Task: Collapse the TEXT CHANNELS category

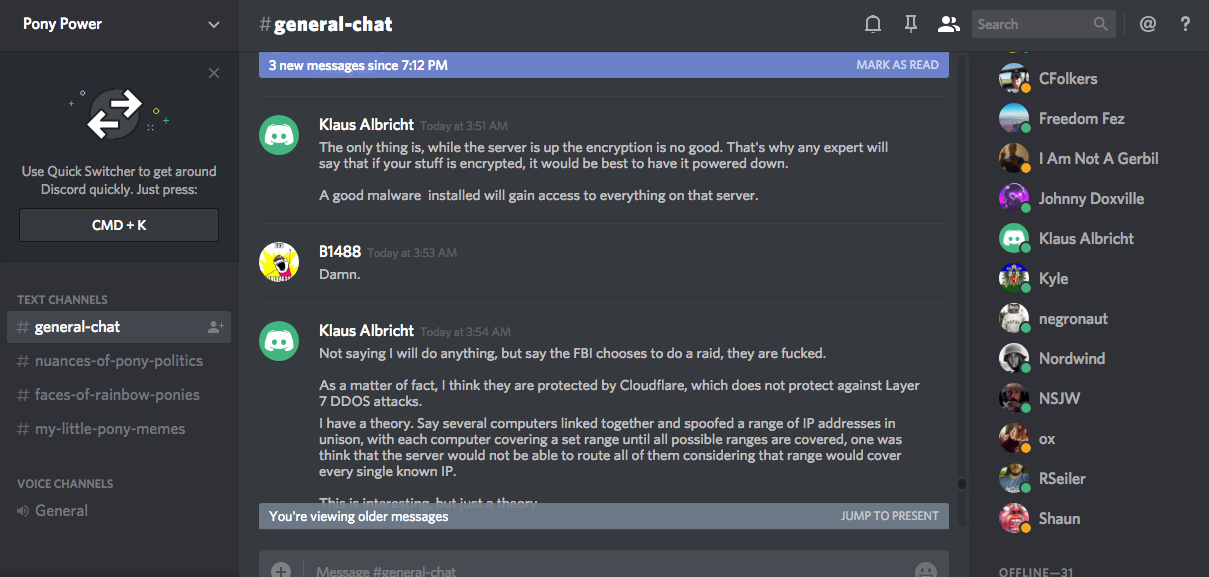Action: point(62,299)
